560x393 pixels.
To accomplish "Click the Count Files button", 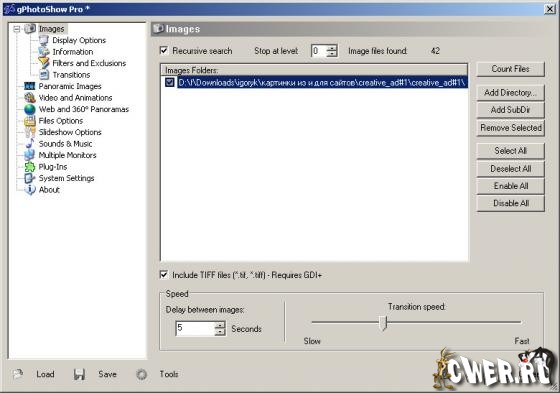I will pyautogui.click(x=510, y=69).
